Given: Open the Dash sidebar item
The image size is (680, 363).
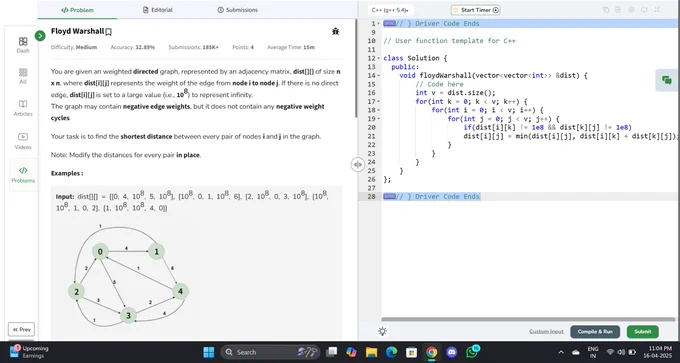Looking at the screenshot, I should [x=23, y=45].
